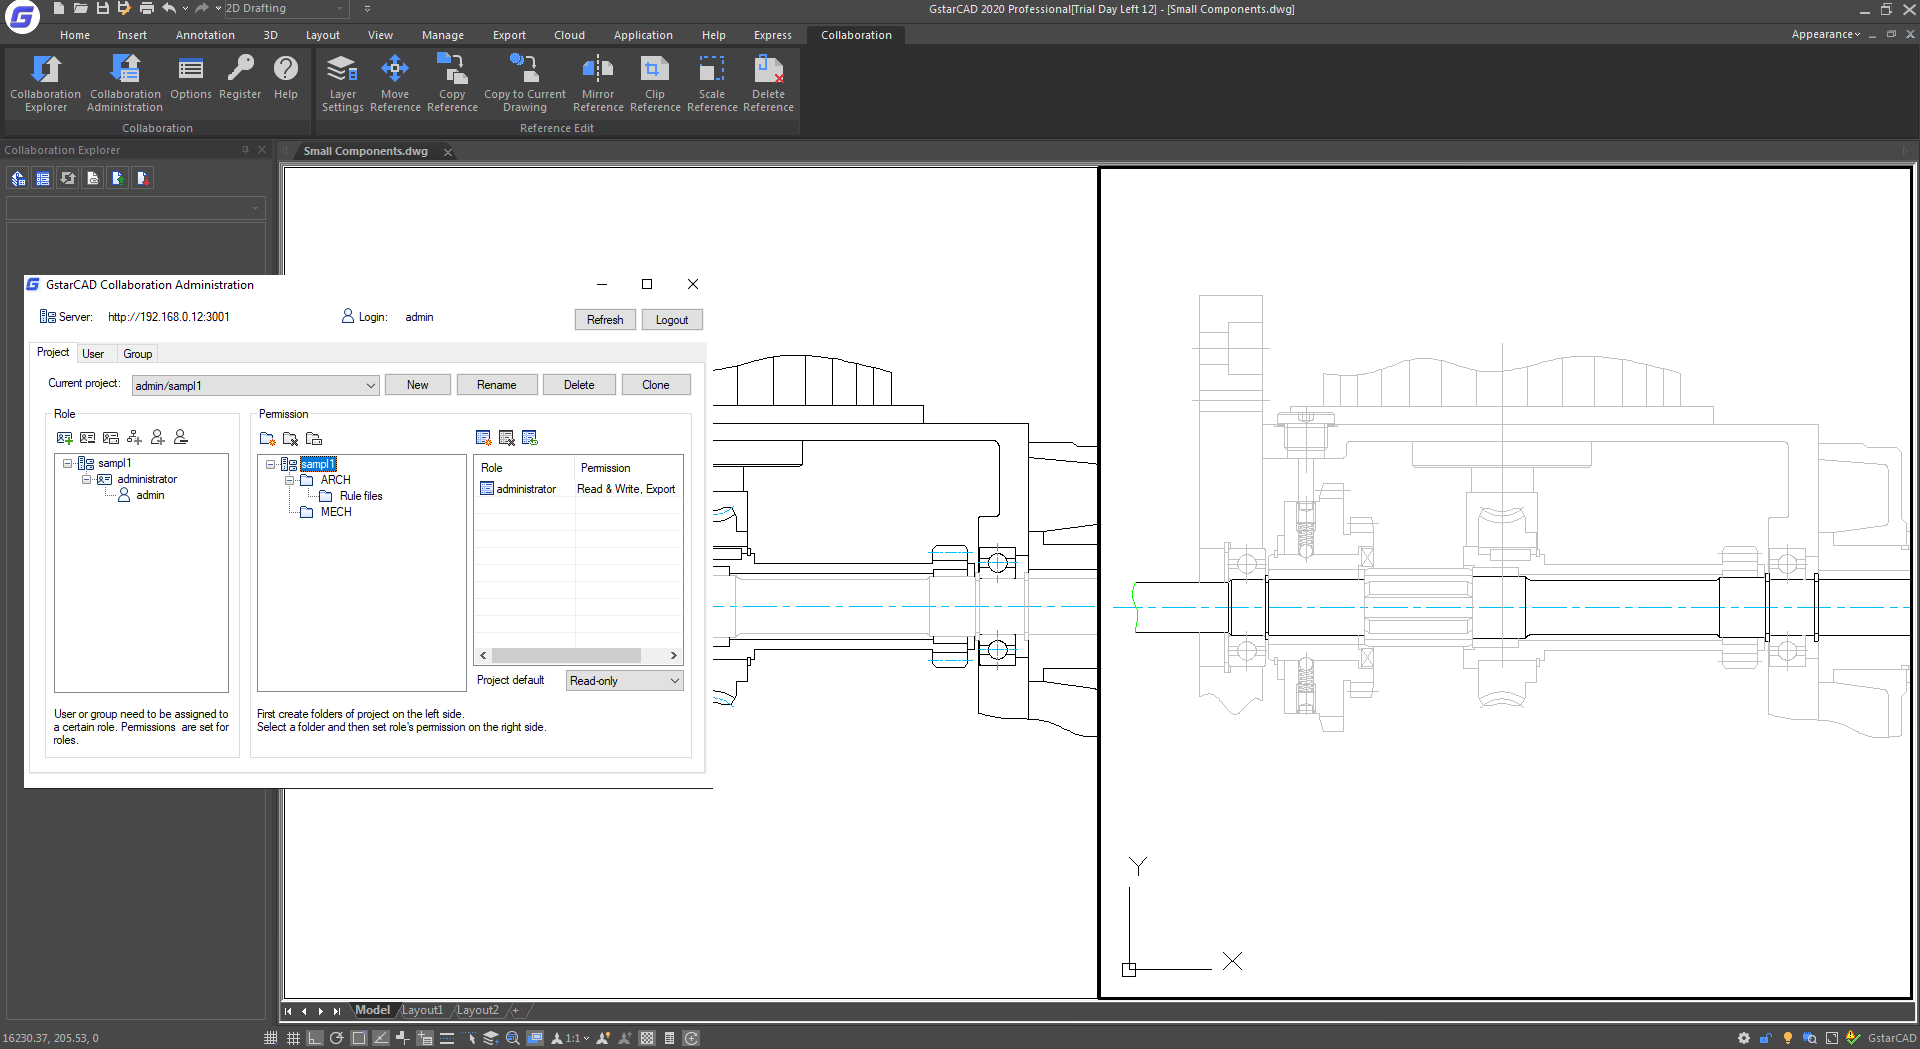The height and width of the screenshot is (1049, 1920).
Task: Choose Delete Reference tool
Action: tap(768, 83)
